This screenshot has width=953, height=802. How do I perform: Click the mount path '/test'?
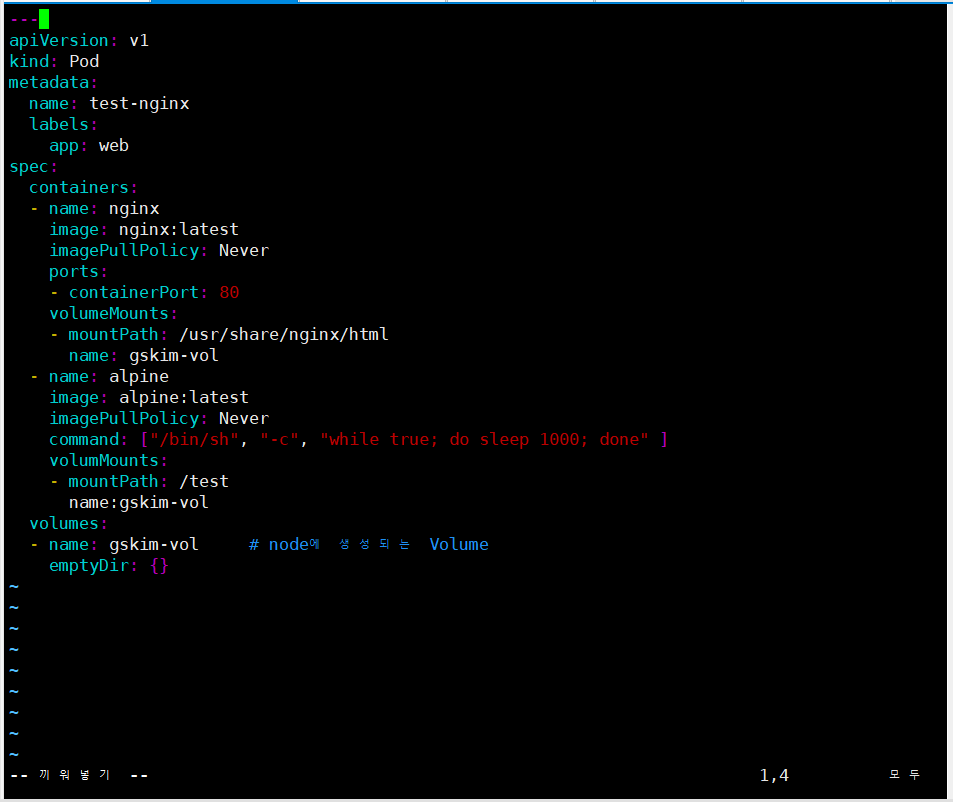204,482
